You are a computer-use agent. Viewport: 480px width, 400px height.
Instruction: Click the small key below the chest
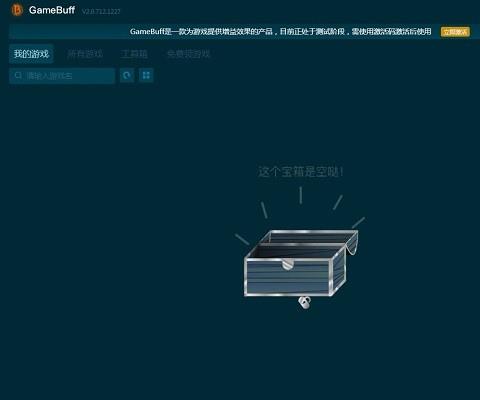[x=304, y=303]
